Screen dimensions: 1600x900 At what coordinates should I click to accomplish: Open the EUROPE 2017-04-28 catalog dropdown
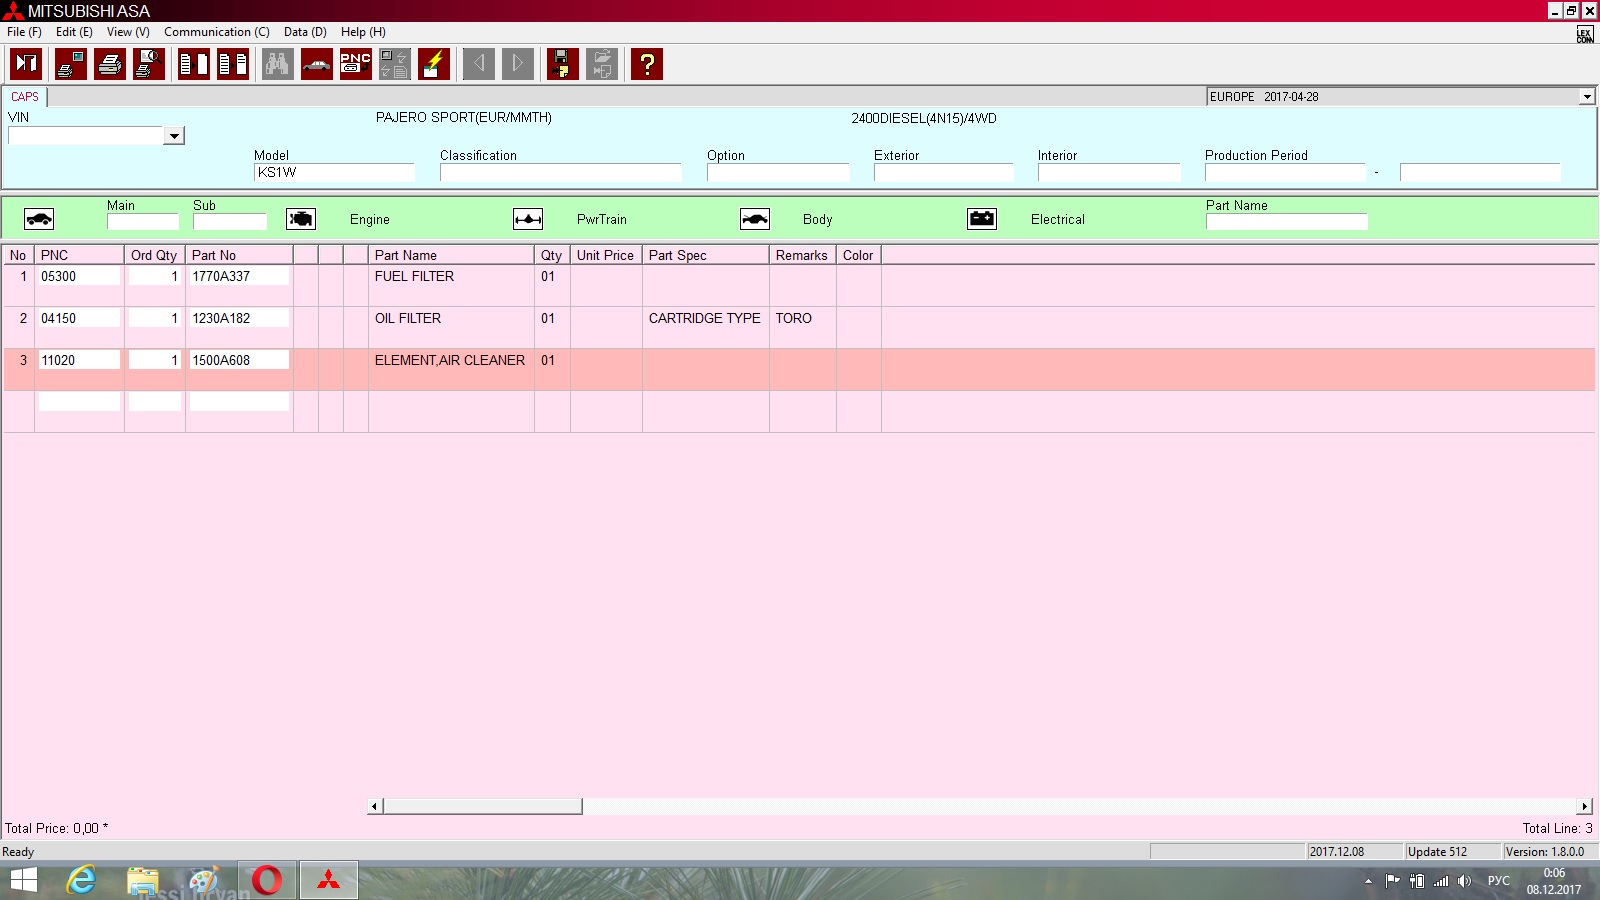pyautogui.click(x=1586, y=97)
